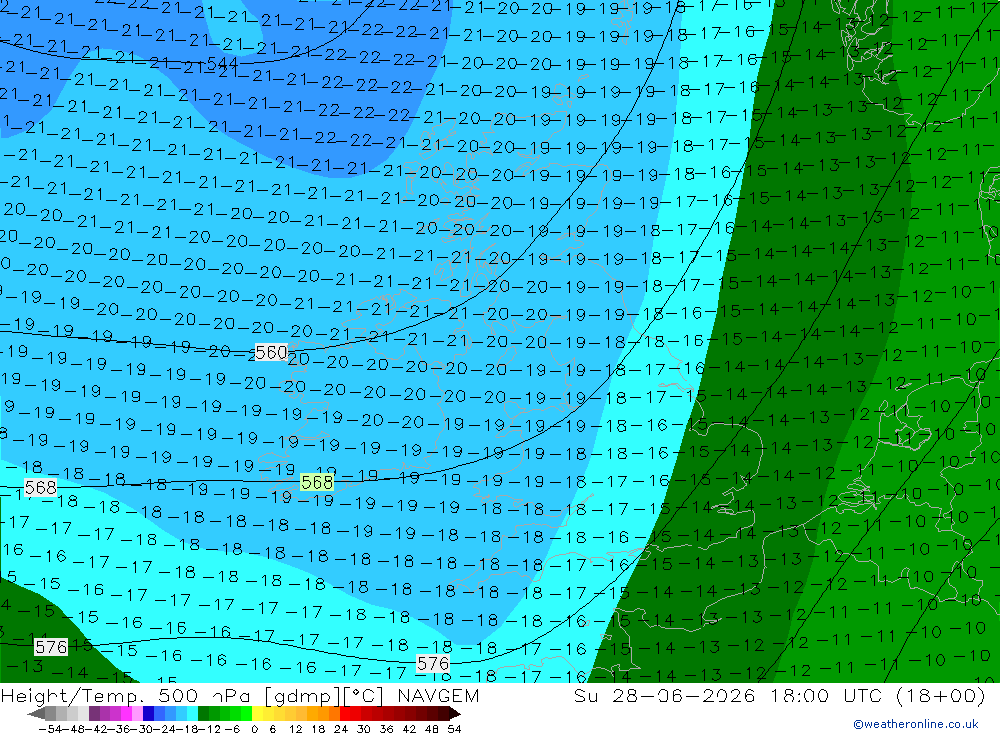Click the gray left arrow of color scale
Screen dimensions: 1000x733
36,713
